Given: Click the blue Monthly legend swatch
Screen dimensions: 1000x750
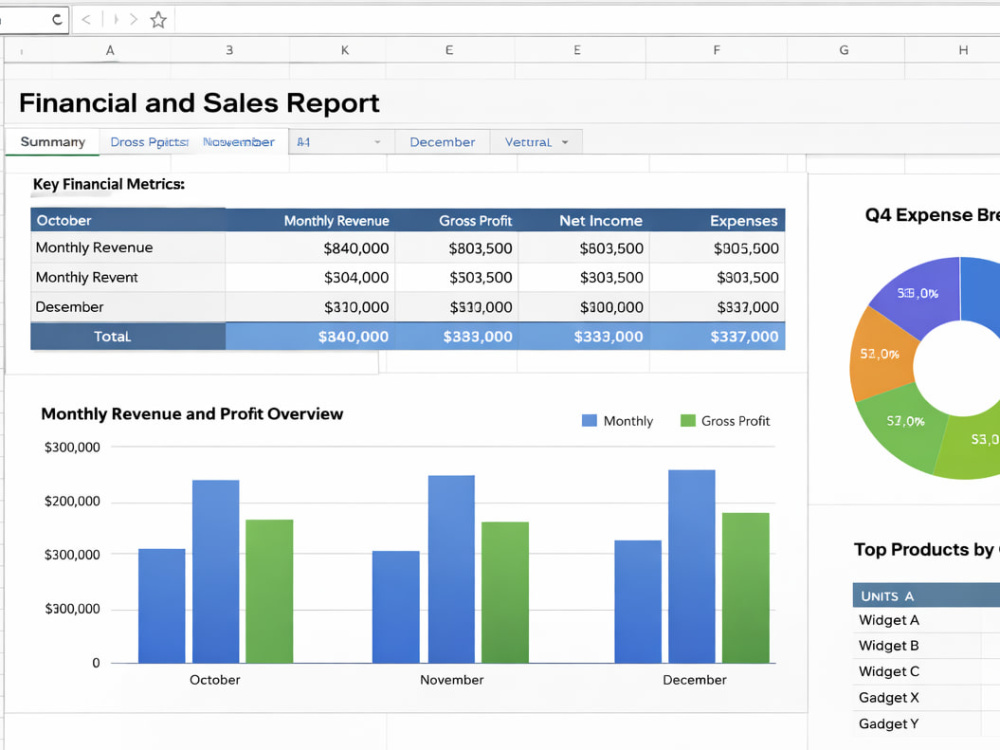Looking at the screenshot, I should (x=589, y=420).
